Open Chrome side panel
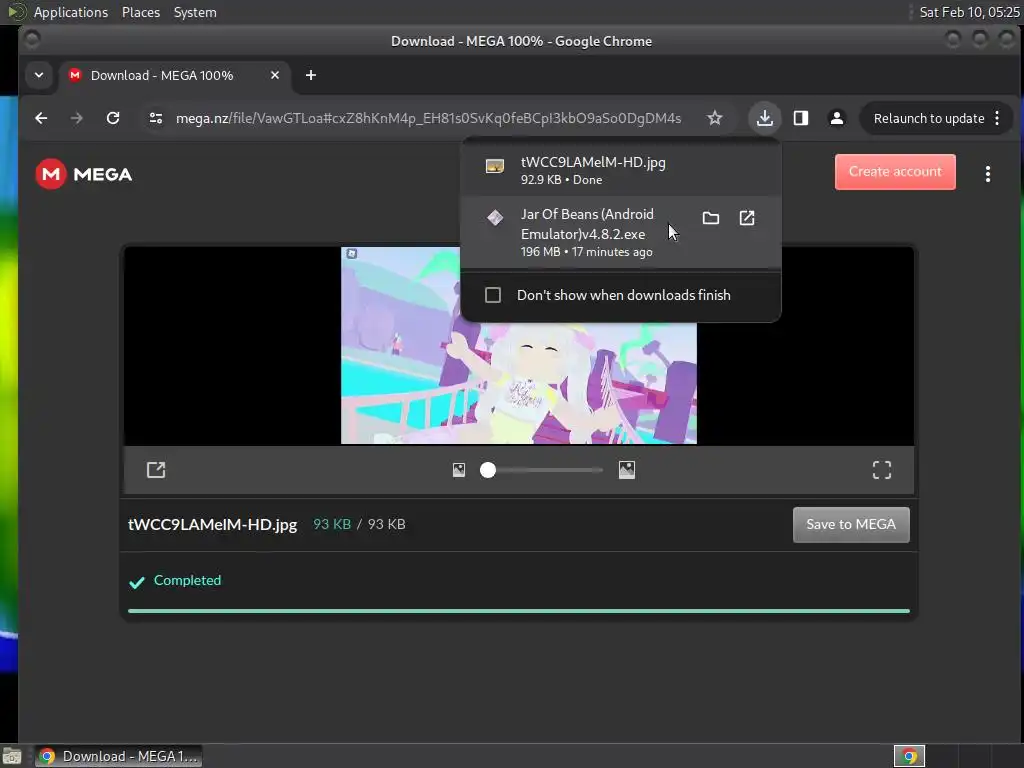Screen dimensions: 1024x768 click(x=801, y=118)
